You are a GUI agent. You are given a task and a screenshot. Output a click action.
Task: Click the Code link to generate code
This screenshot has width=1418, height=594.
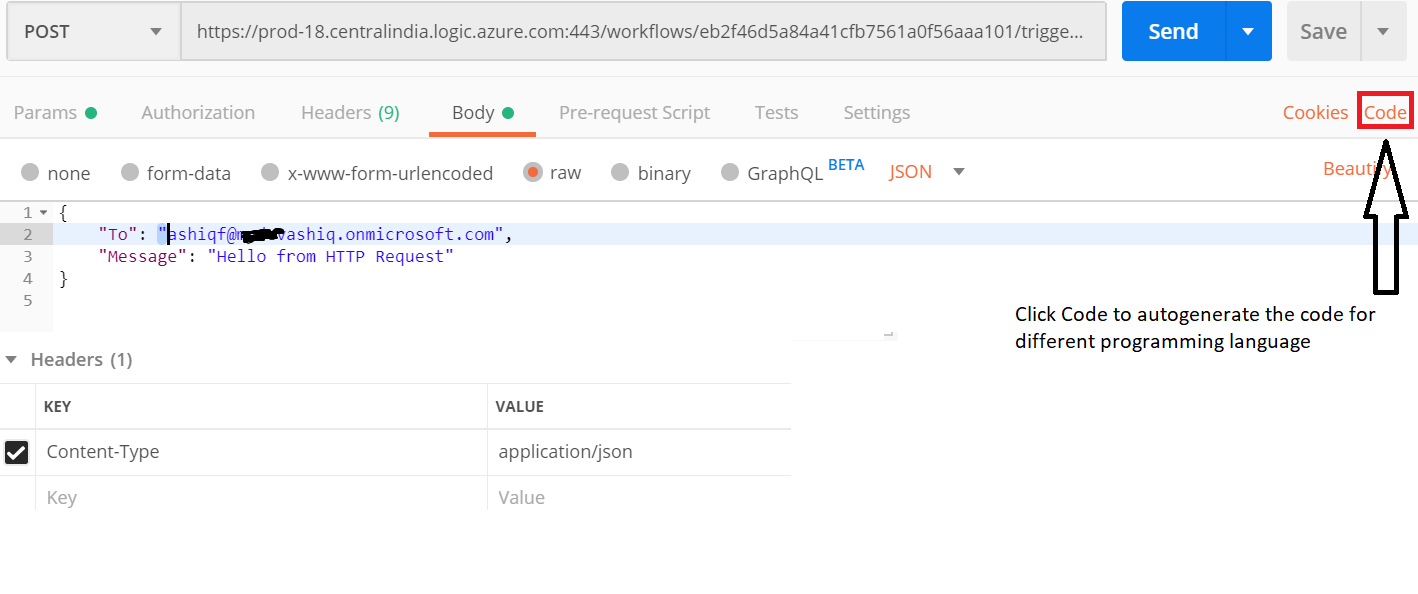pos(1385,112)
